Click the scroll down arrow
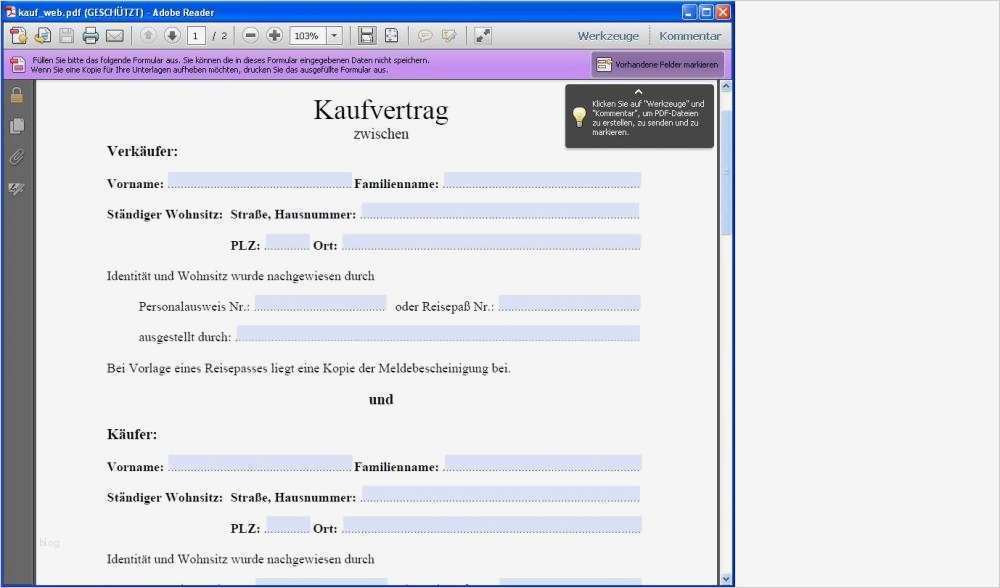This screenshot has height=588, width=1000. click(726, 580)
